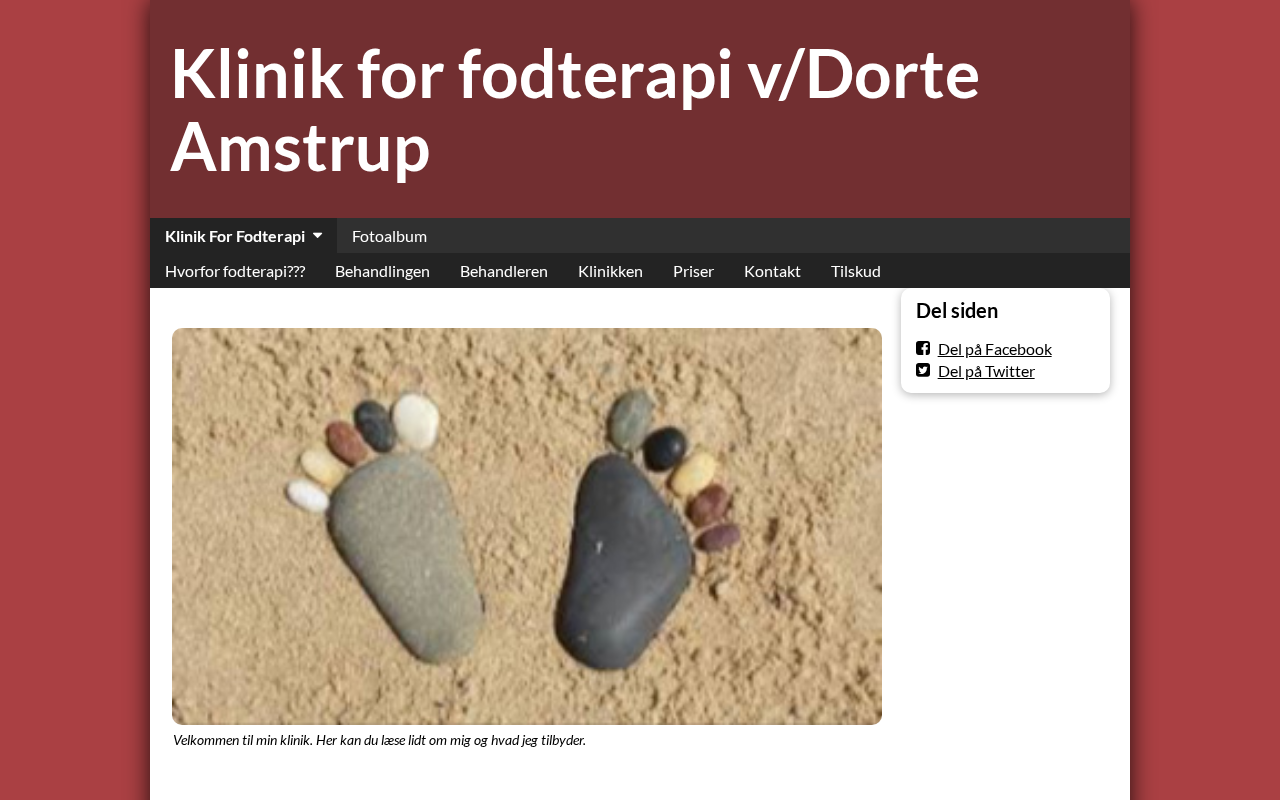Go to the Kontakt page

772,271
